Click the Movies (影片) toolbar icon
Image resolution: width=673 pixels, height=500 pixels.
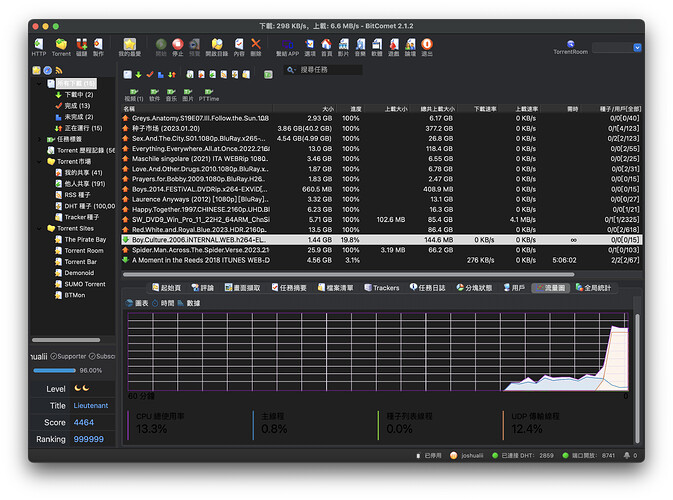[x=343, y=47]
